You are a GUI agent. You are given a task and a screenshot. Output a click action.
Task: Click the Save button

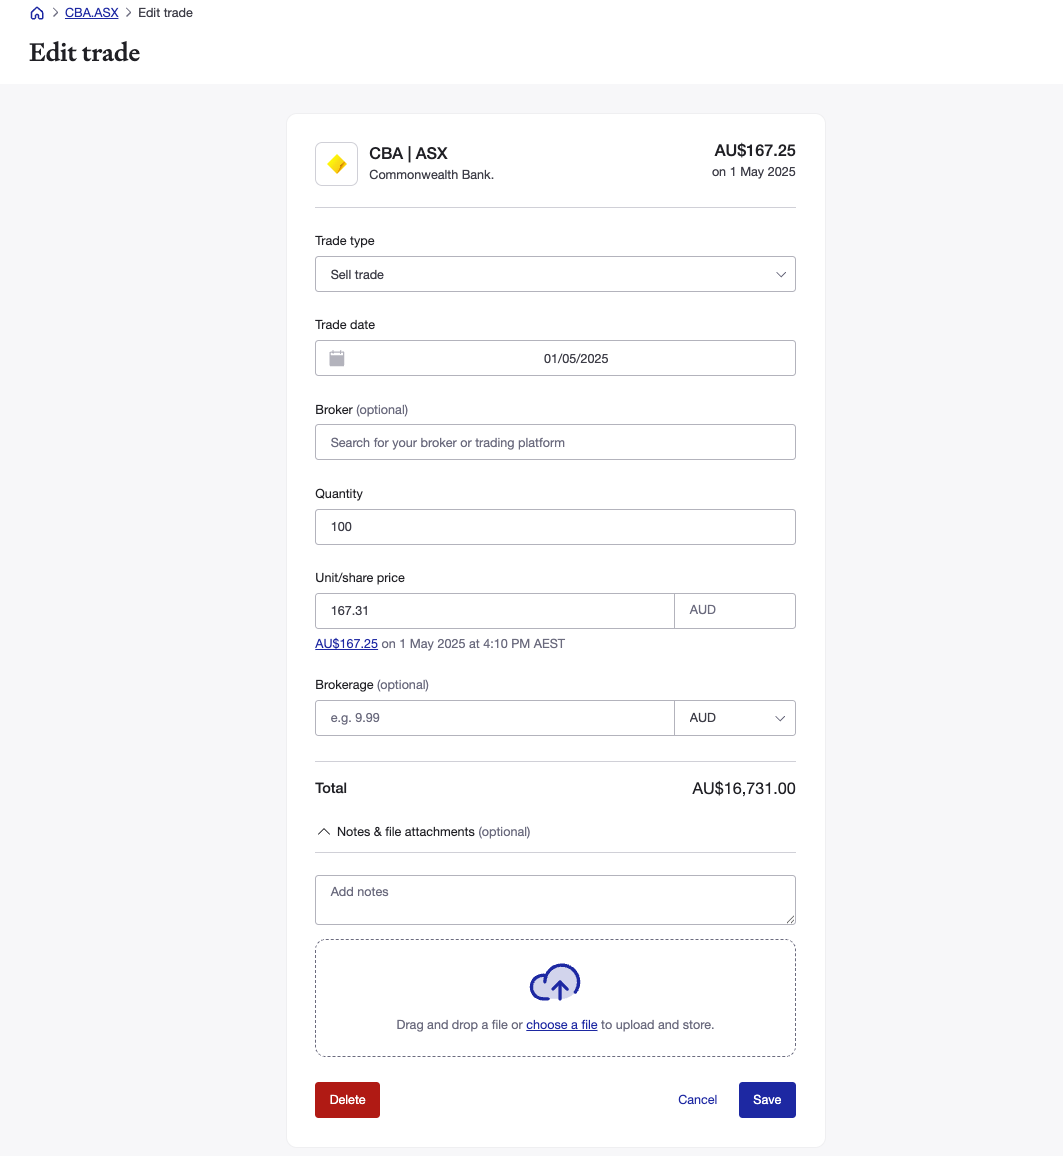(x=767, y=1099)
